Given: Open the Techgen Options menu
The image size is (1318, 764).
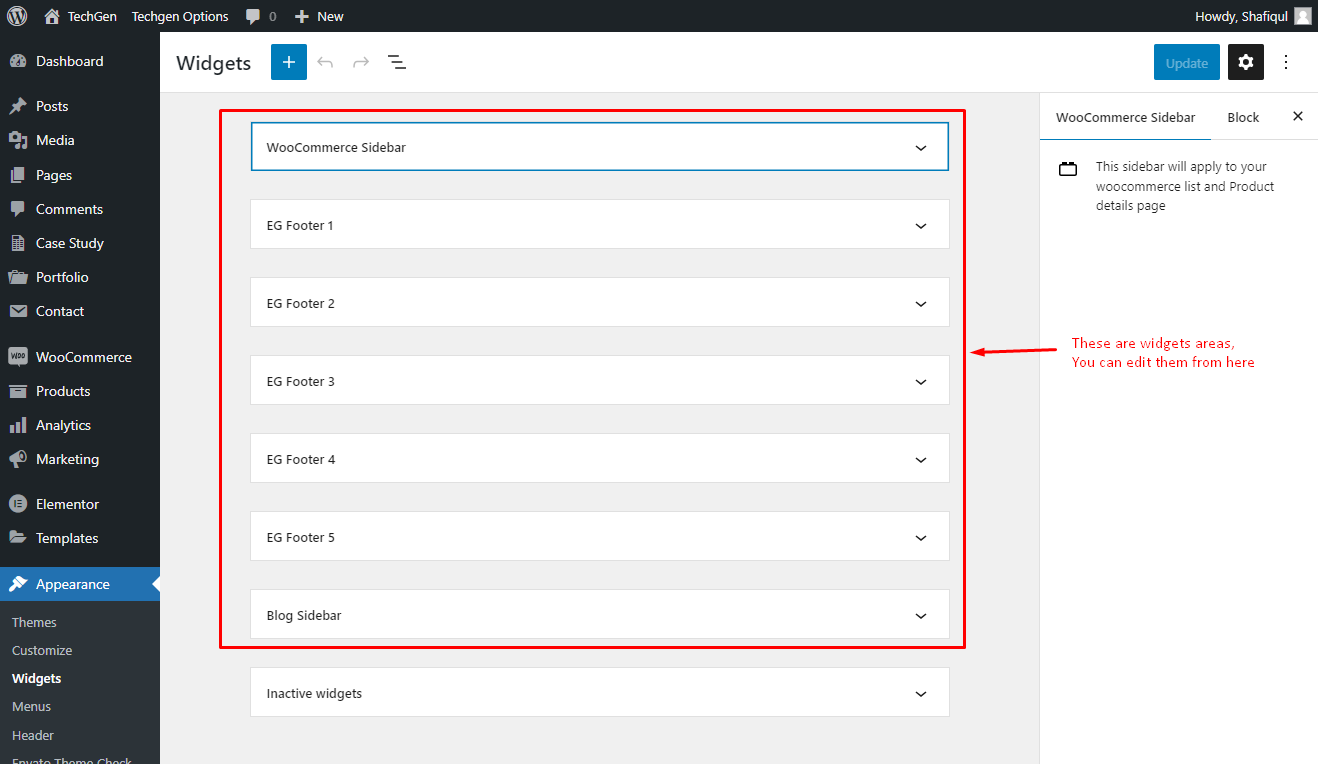Looking at the screenshot, I should 180,16.
